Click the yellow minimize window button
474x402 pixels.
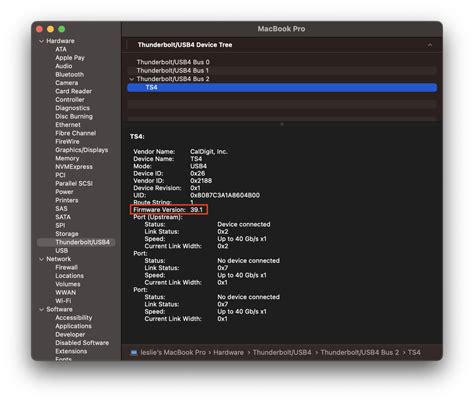click(50, 29)
